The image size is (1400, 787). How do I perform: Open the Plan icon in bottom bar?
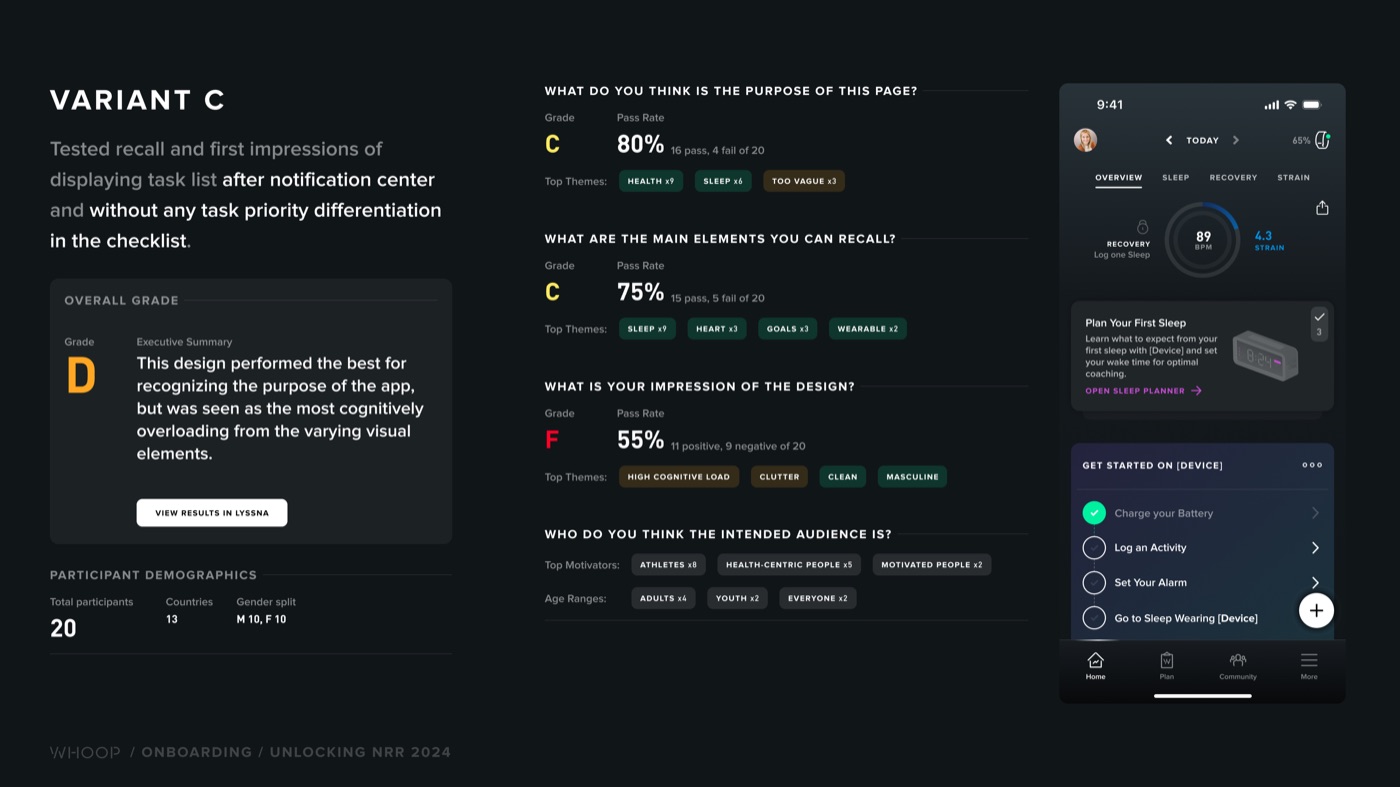[x=1166, y=660]
